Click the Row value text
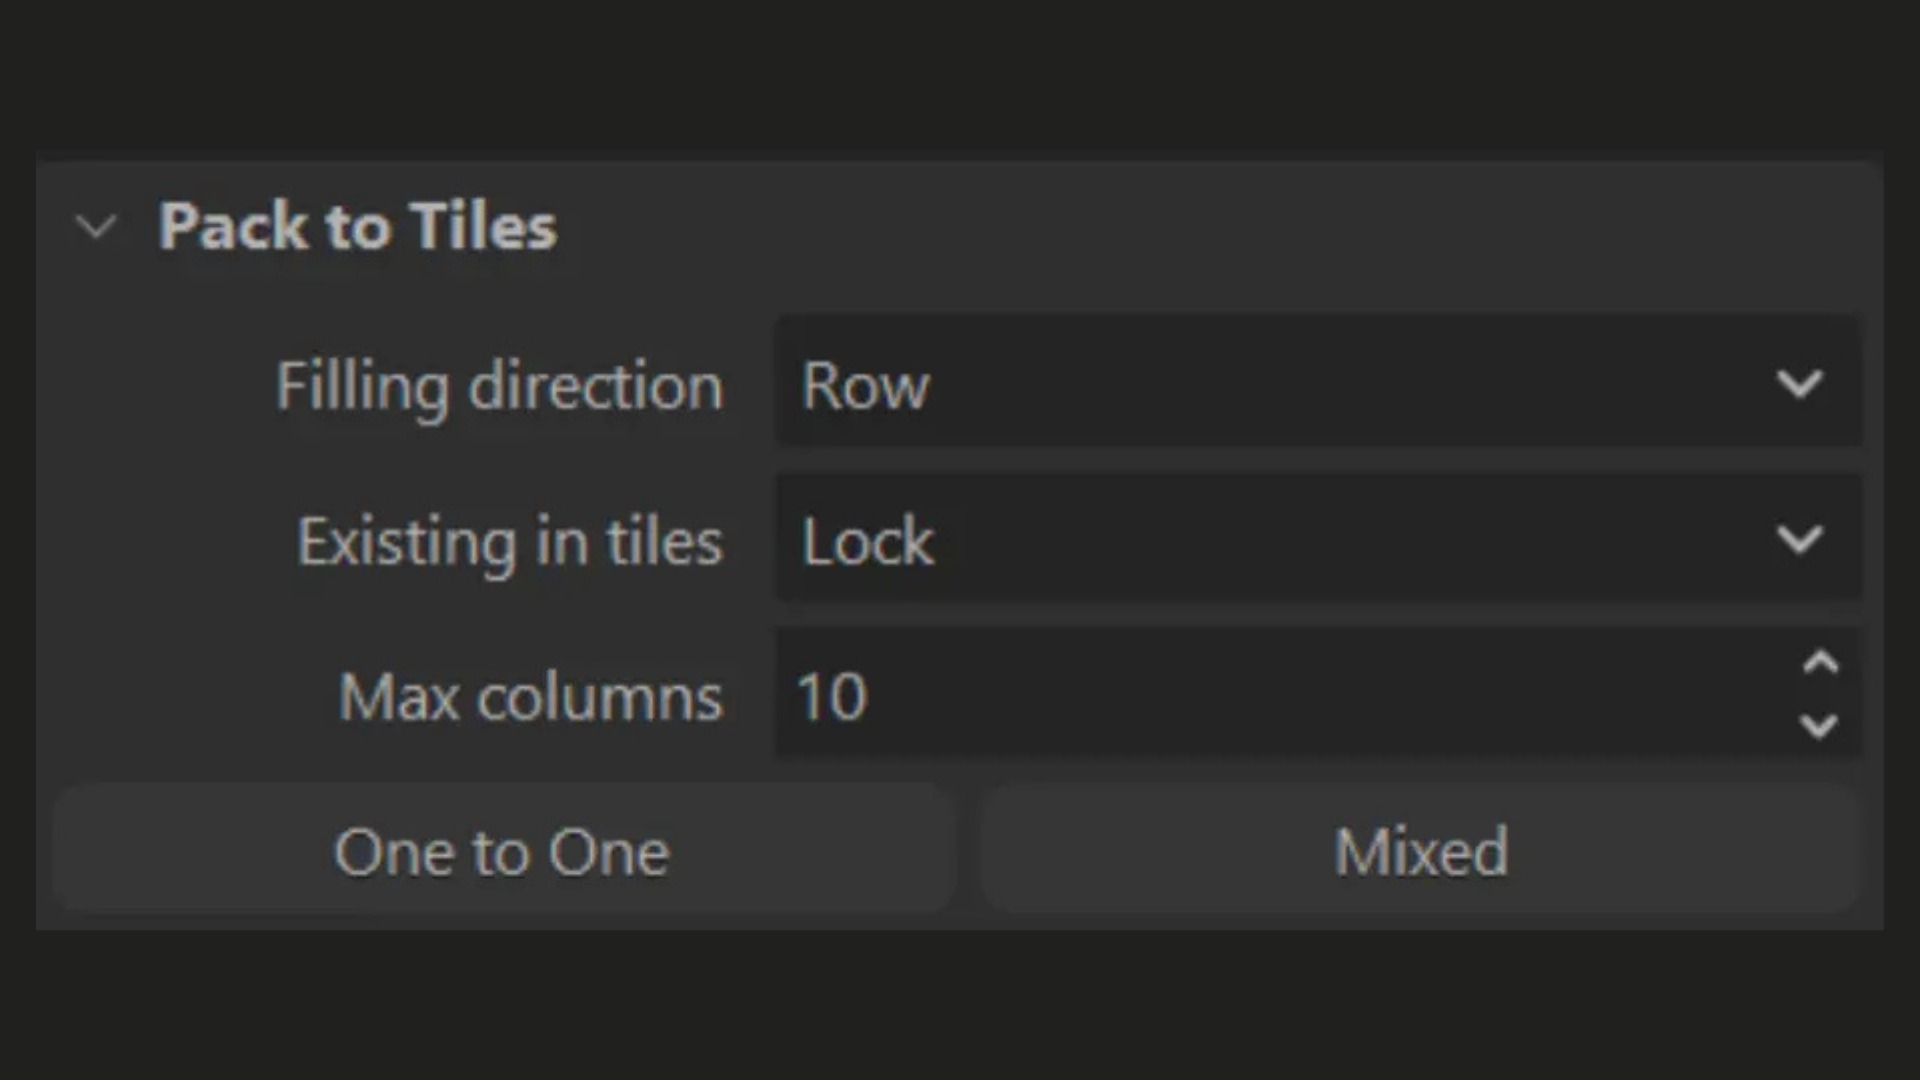 [x=866, y=386]
